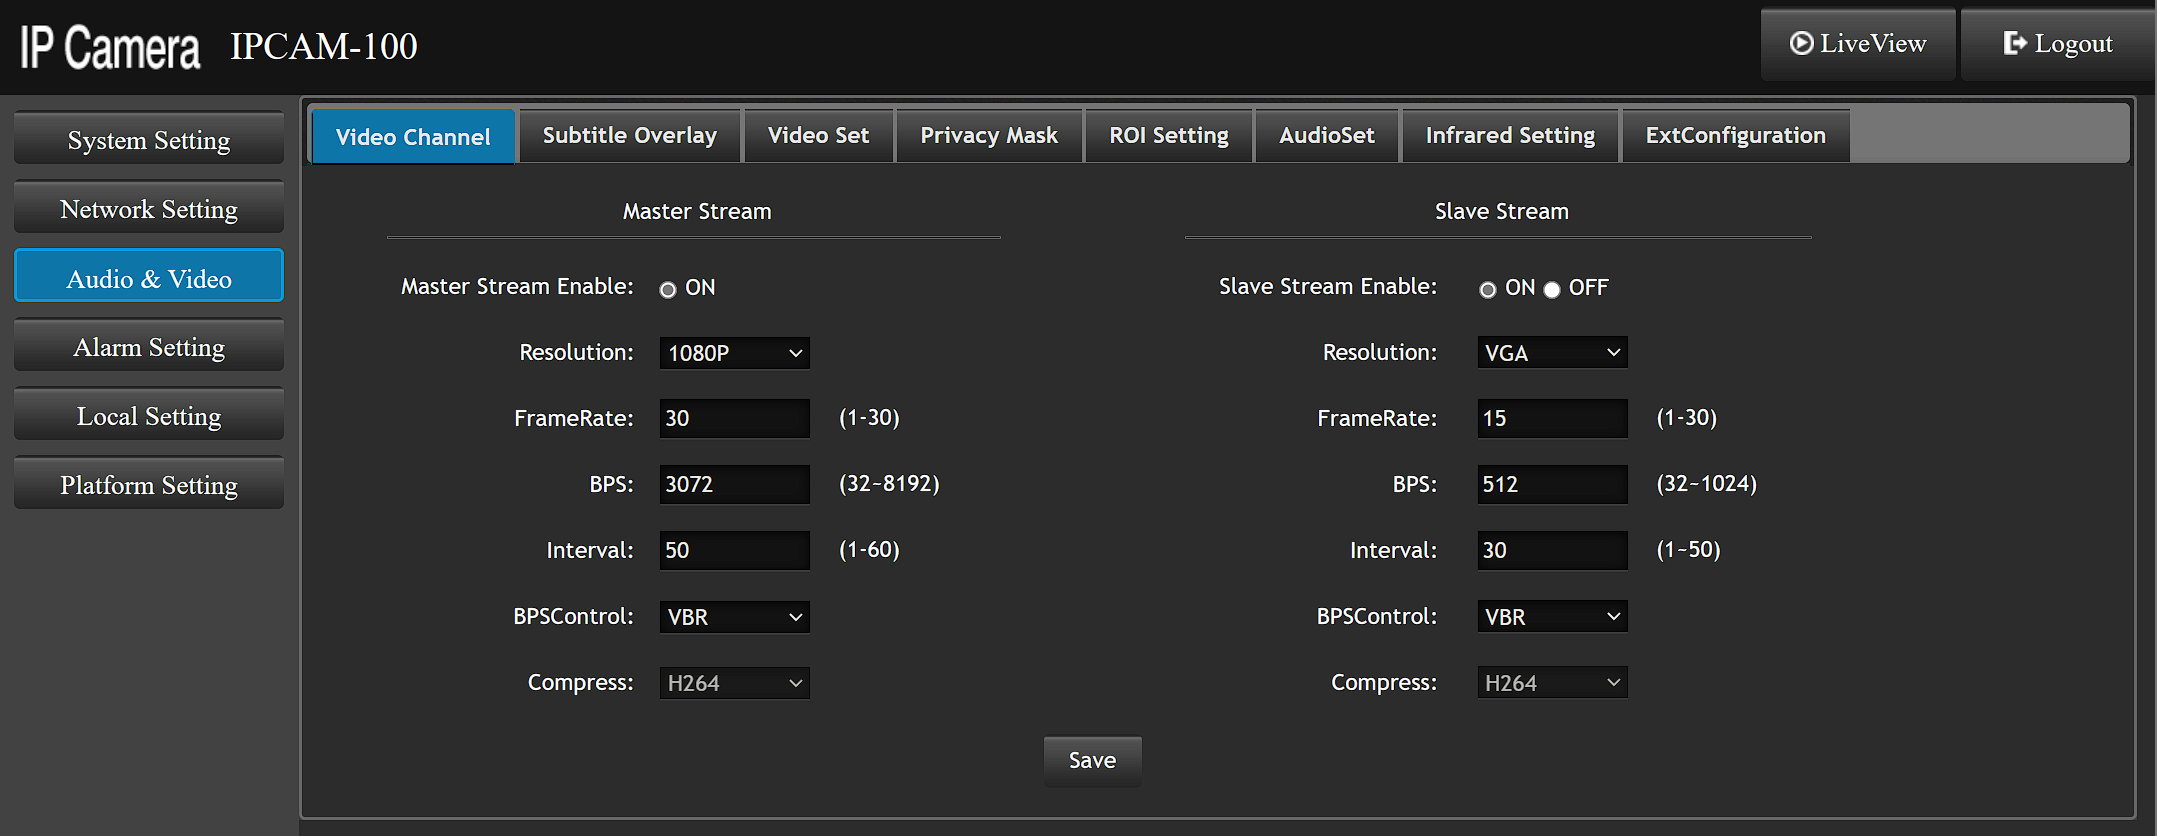Click the Master Stream heading

pos(697,211)
